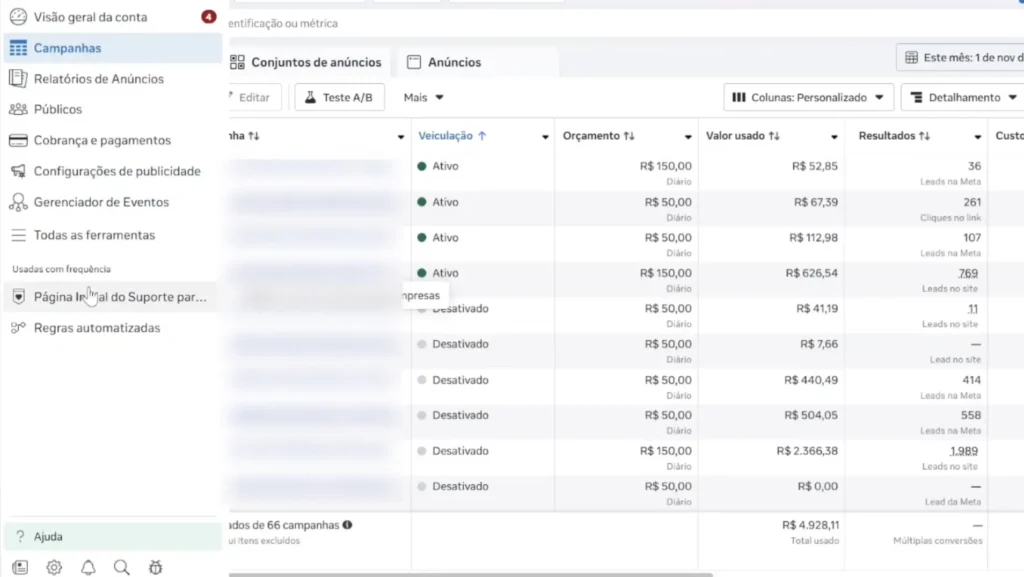Image resolution: width=1024 pixels, height=577 pixels.
Task: Click the megaphone Configurações de publicidade icon
Action: click(x=18, y=171)
